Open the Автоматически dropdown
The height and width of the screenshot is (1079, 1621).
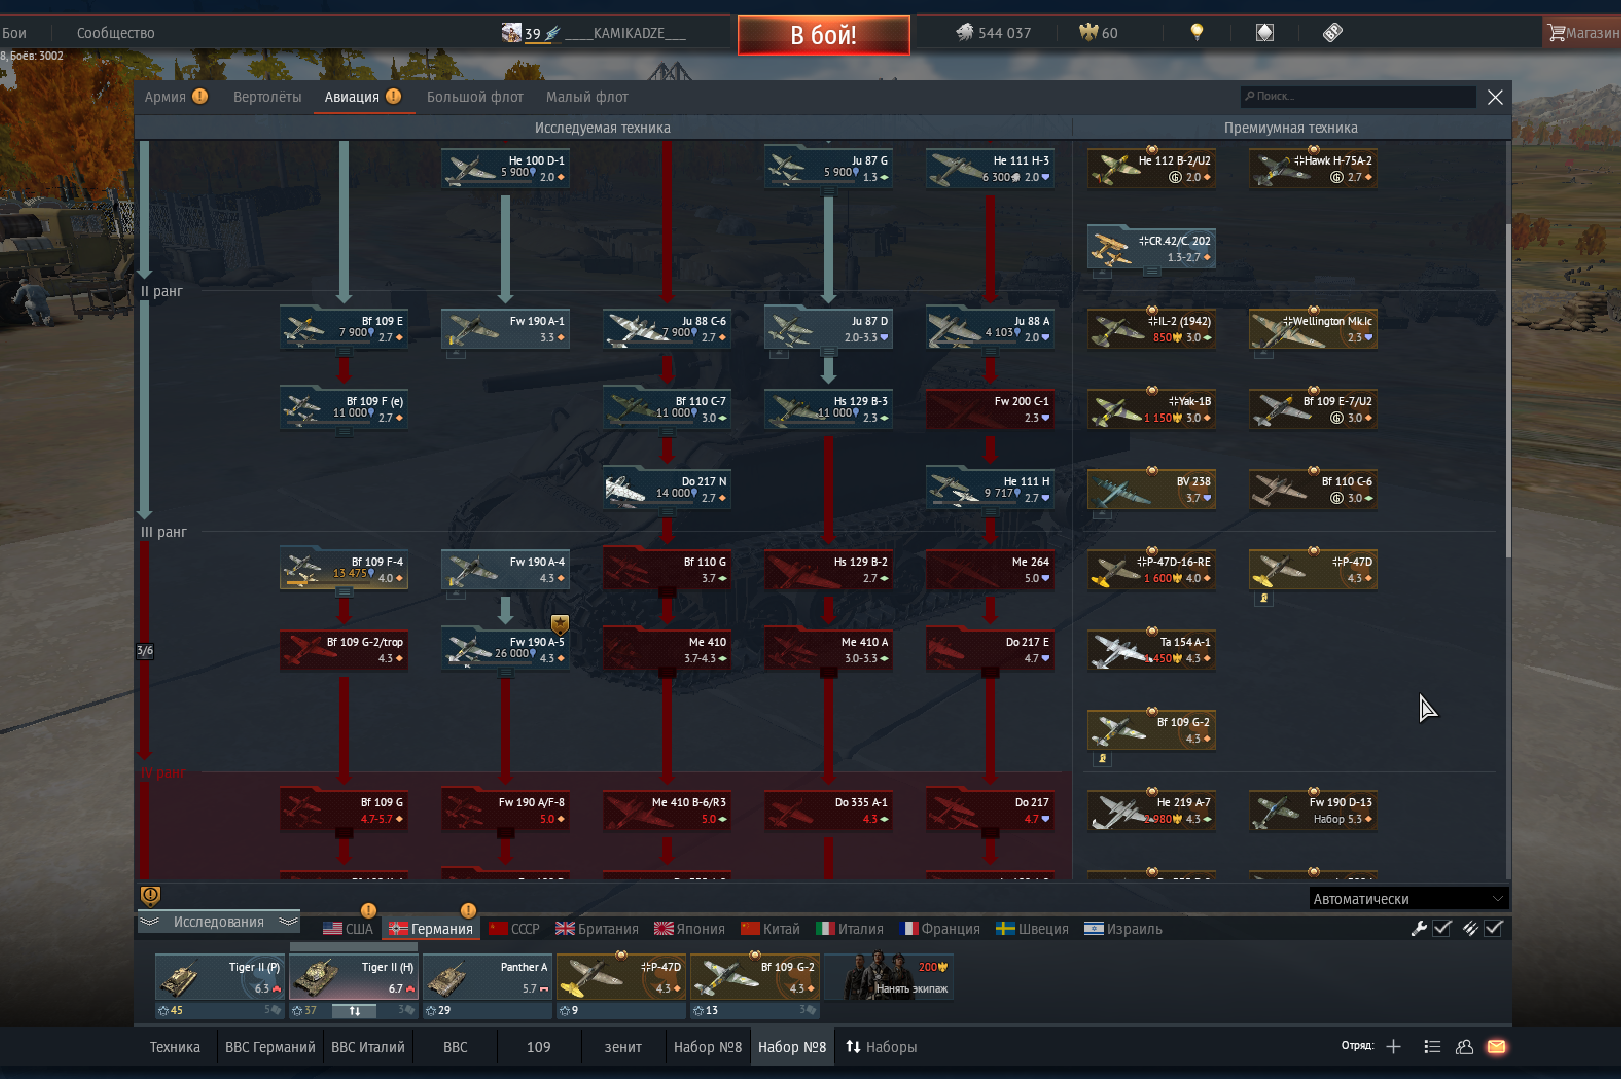click(x=1408, y=899)
